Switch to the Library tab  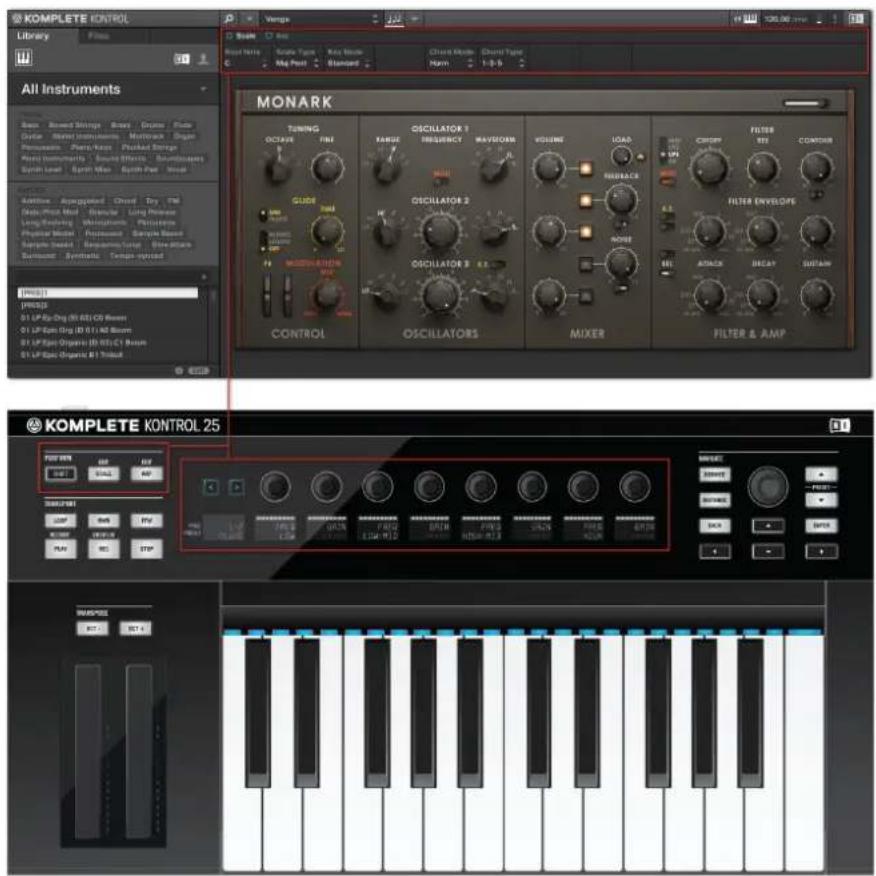tap(33, 36)
